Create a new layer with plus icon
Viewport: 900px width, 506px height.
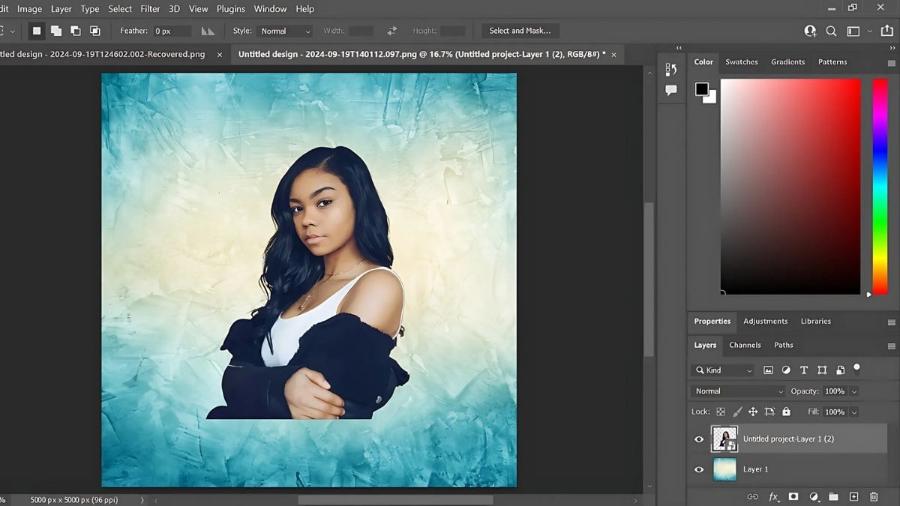tap(853, 497)
